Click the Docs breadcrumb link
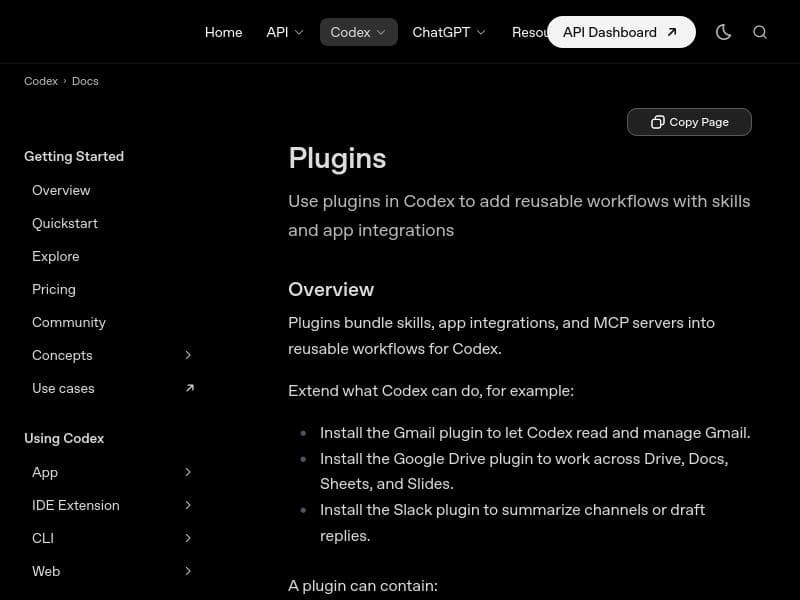800x600 pixels. point(85,81)
